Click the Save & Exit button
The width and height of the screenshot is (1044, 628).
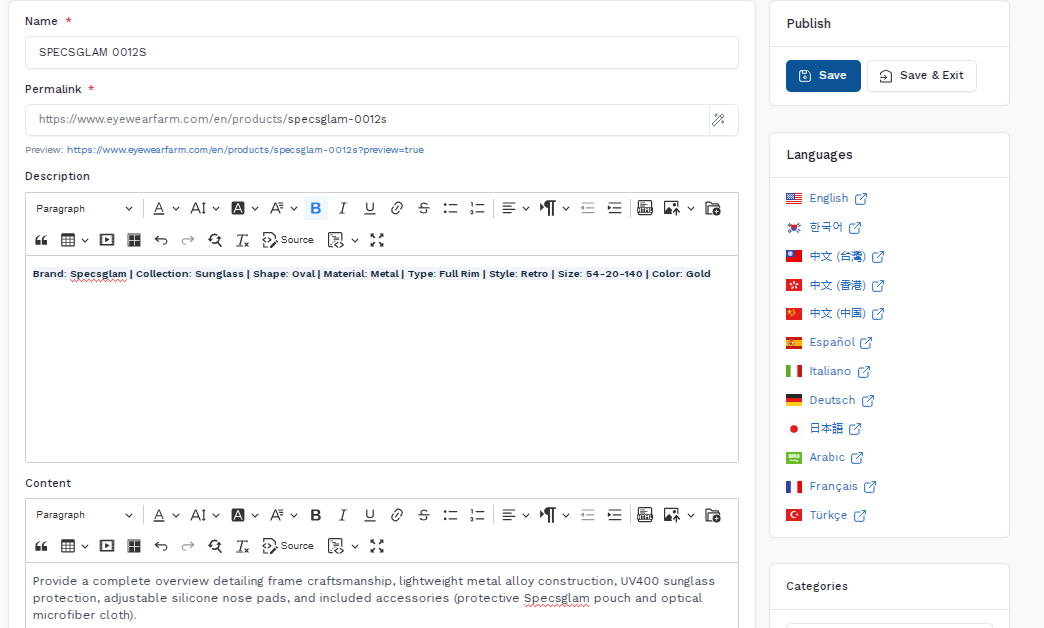point(921,76)
